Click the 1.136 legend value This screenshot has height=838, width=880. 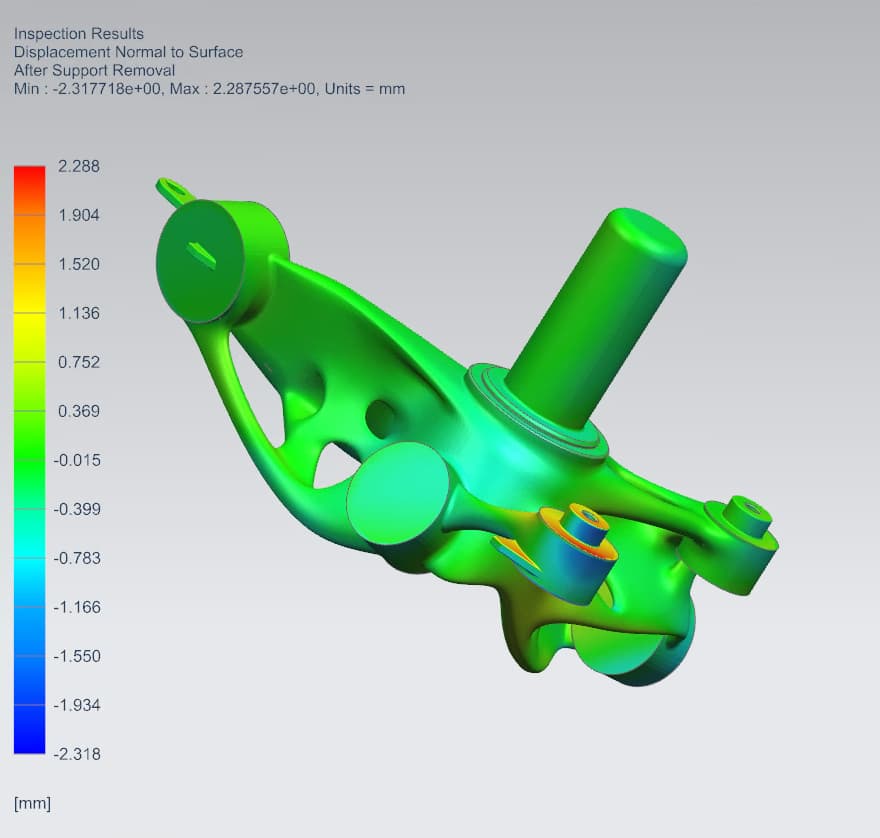pos(79,313)
